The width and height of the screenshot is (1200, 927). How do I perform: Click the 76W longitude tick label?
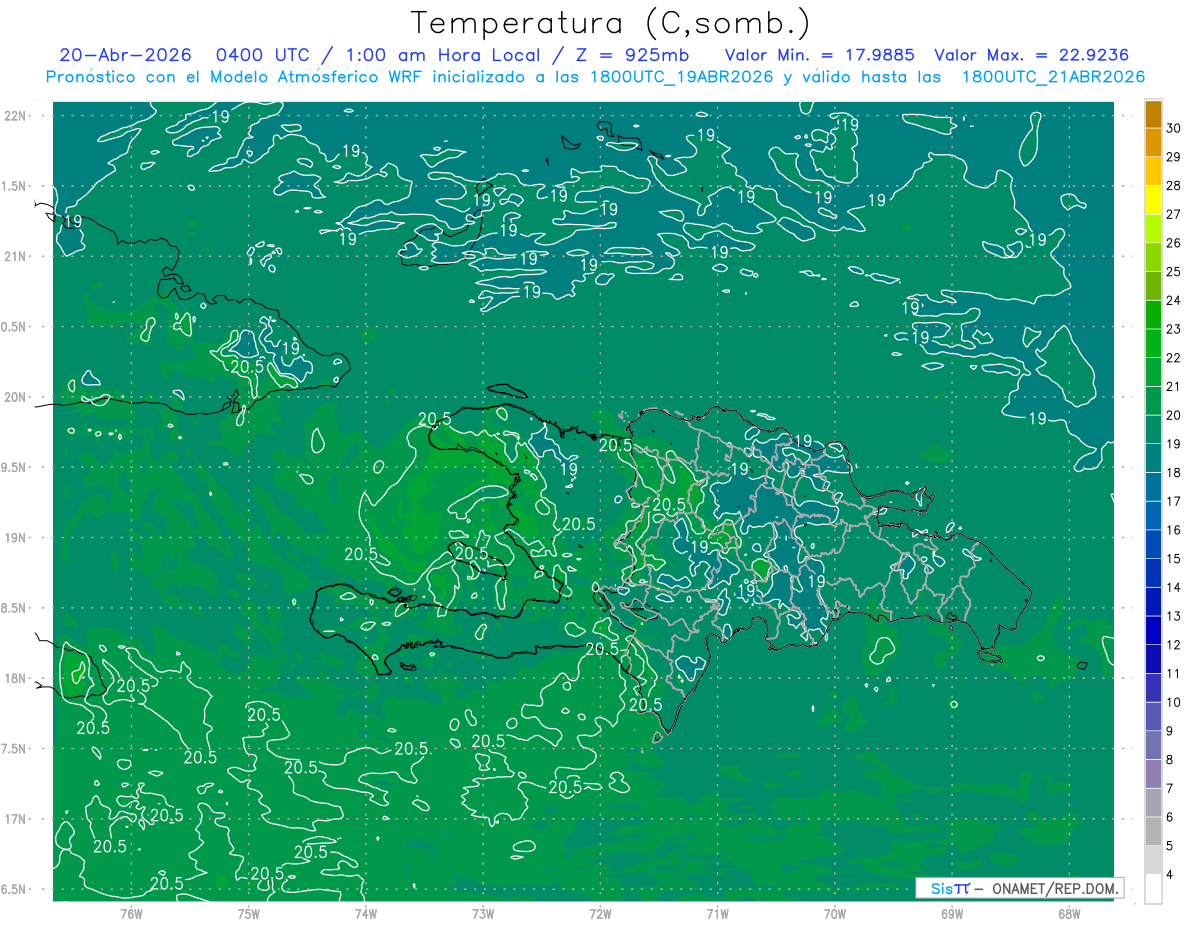pos(131,913)
